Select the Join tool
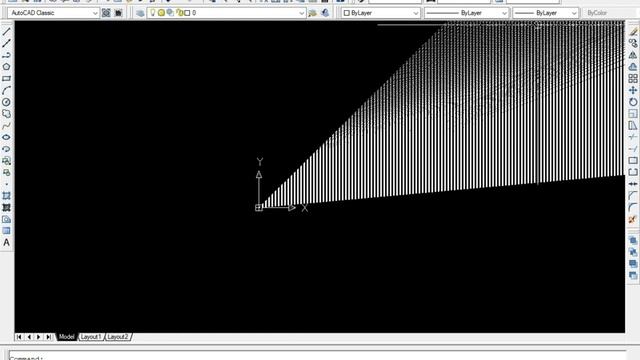This screenshot has height=360, width=640. click(633, 184)
